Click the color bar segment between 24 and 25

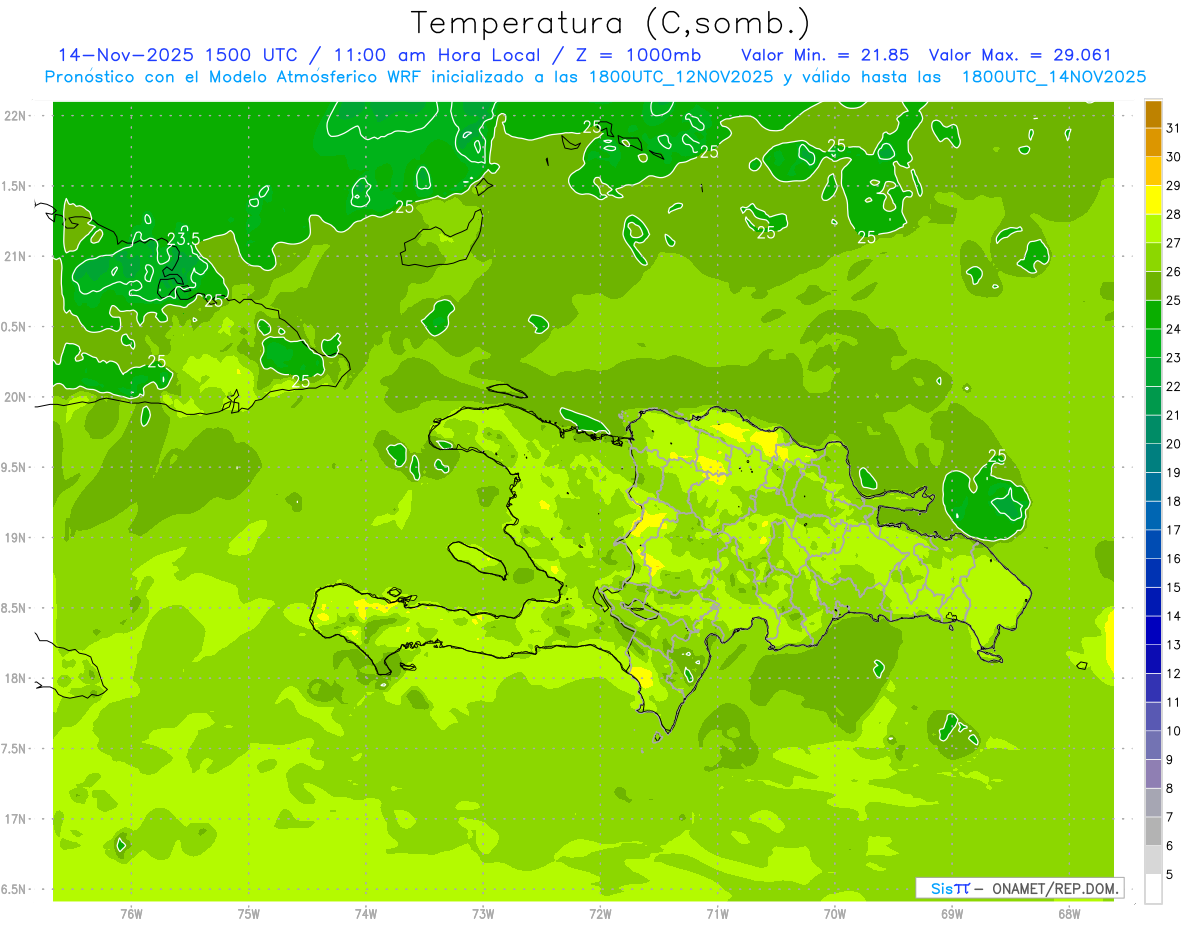click(x=1153, y=315)
